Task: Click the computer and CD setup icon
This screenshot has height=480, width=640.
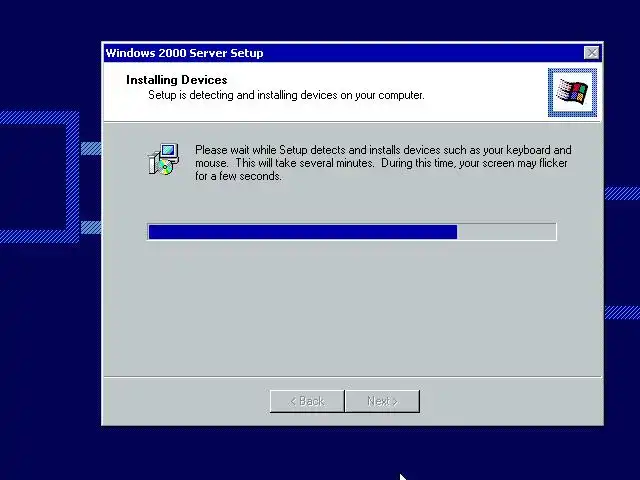Action: tap(163, 159)
